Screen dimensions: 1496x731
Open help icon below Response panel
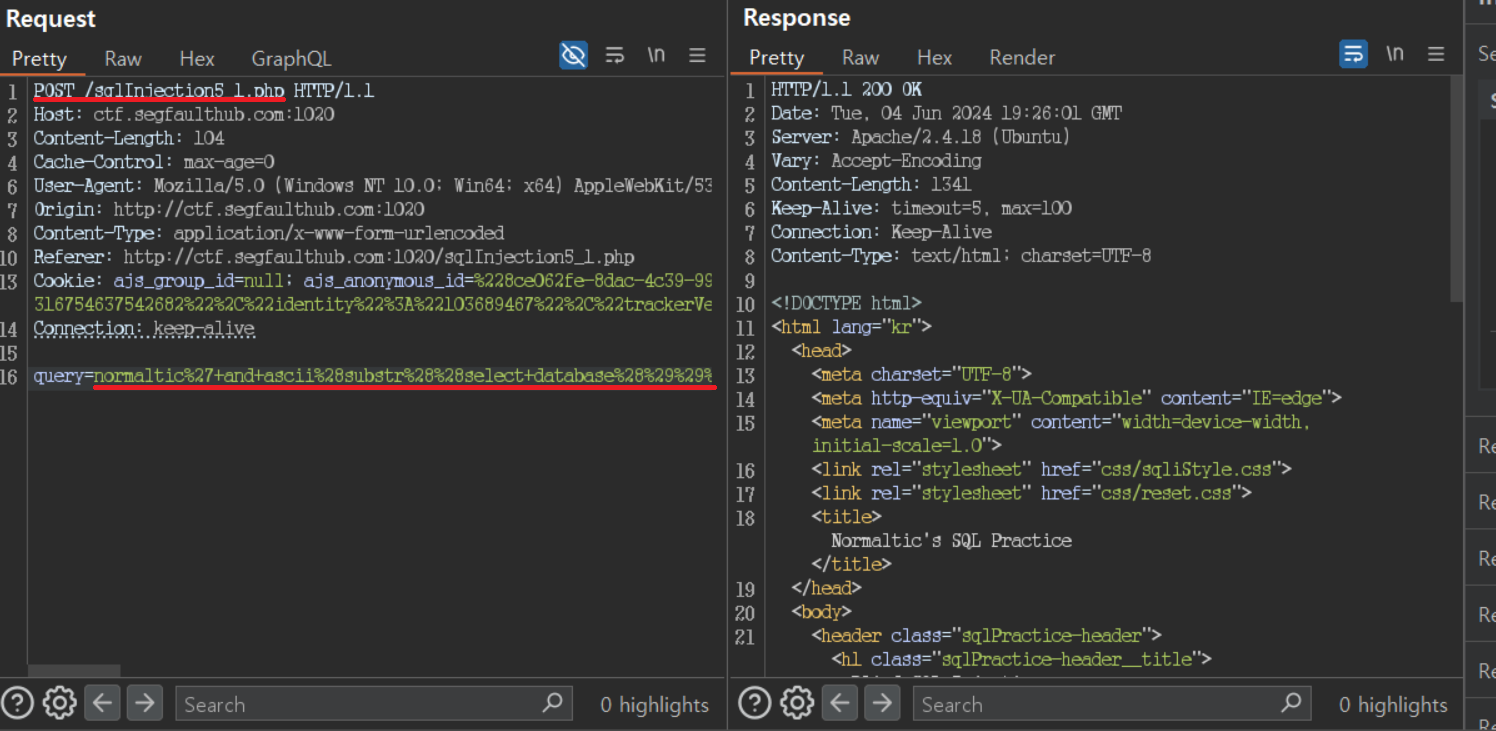tap(755, 703)
